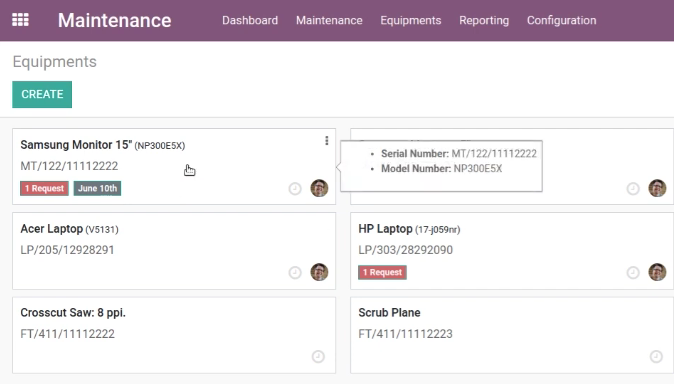Image resolution: width=674 pixels, height=384 pixels.
Task: Click model code (17-j059nr) on HP card
Action: [437, 230]
